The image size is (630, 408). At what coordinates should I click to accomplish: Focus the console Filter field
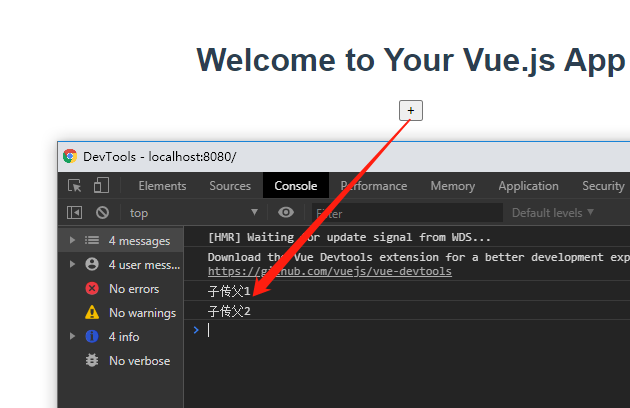point(407,213)
